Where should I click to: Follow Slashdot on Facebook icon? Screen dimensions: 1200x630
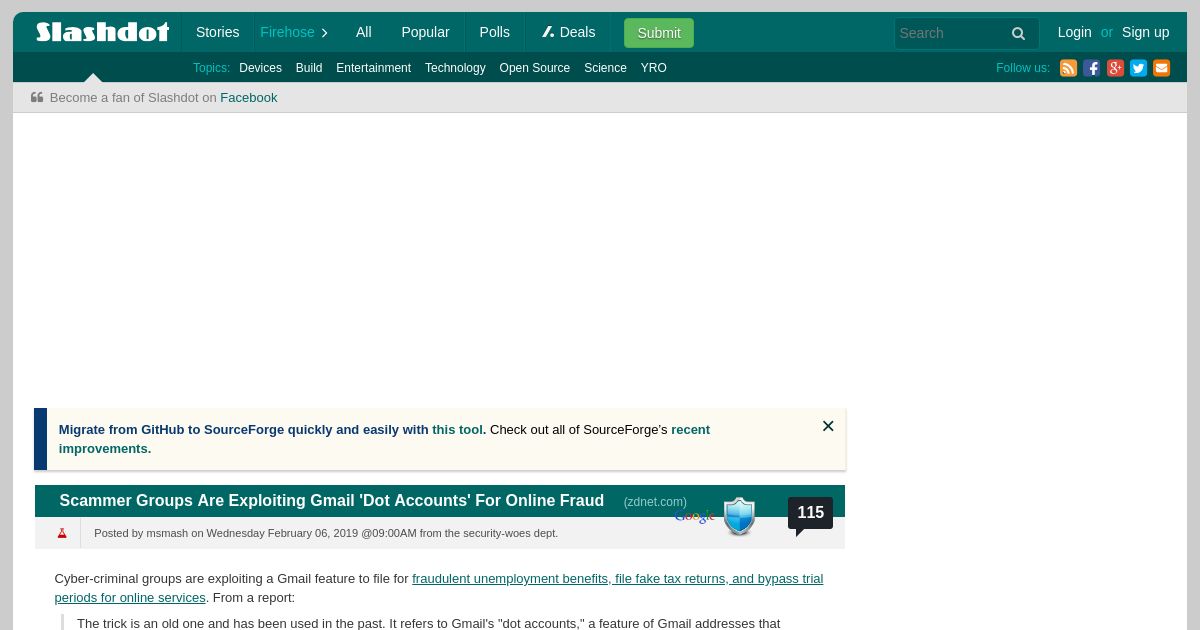pyautogui.click(x=1091, y=68)
